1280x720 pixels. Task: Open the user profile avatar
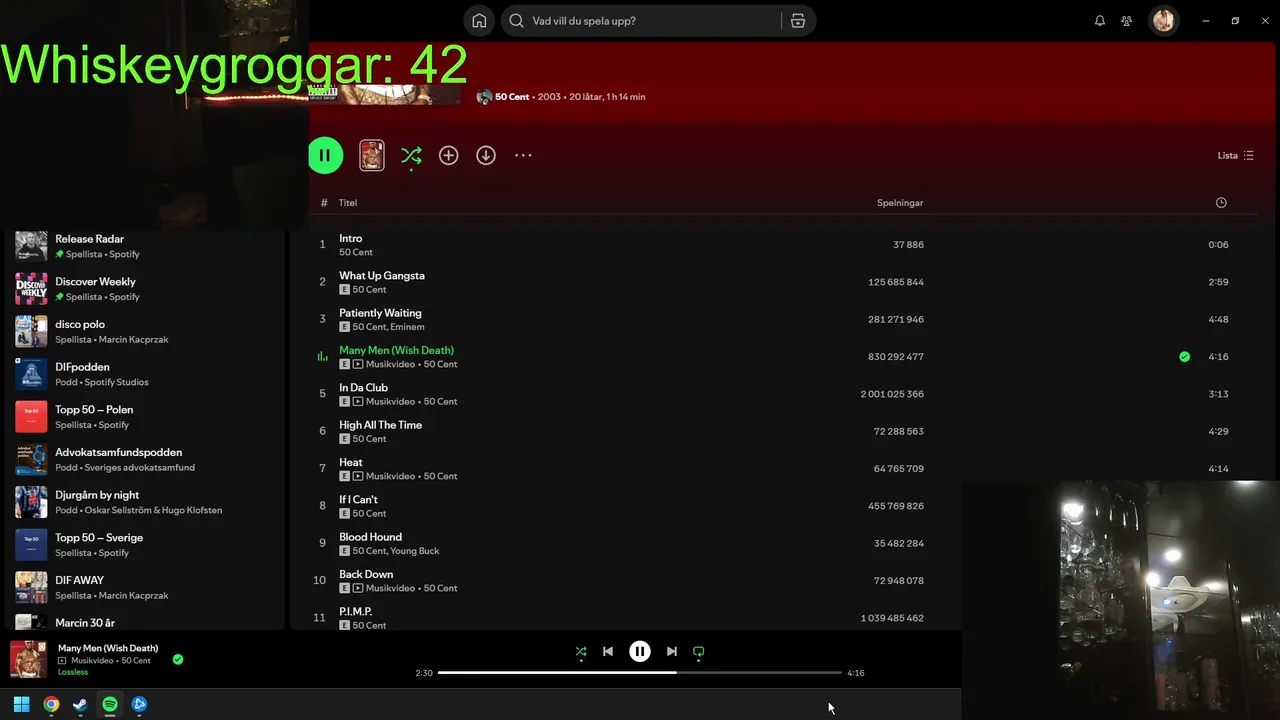(1163, 21)
